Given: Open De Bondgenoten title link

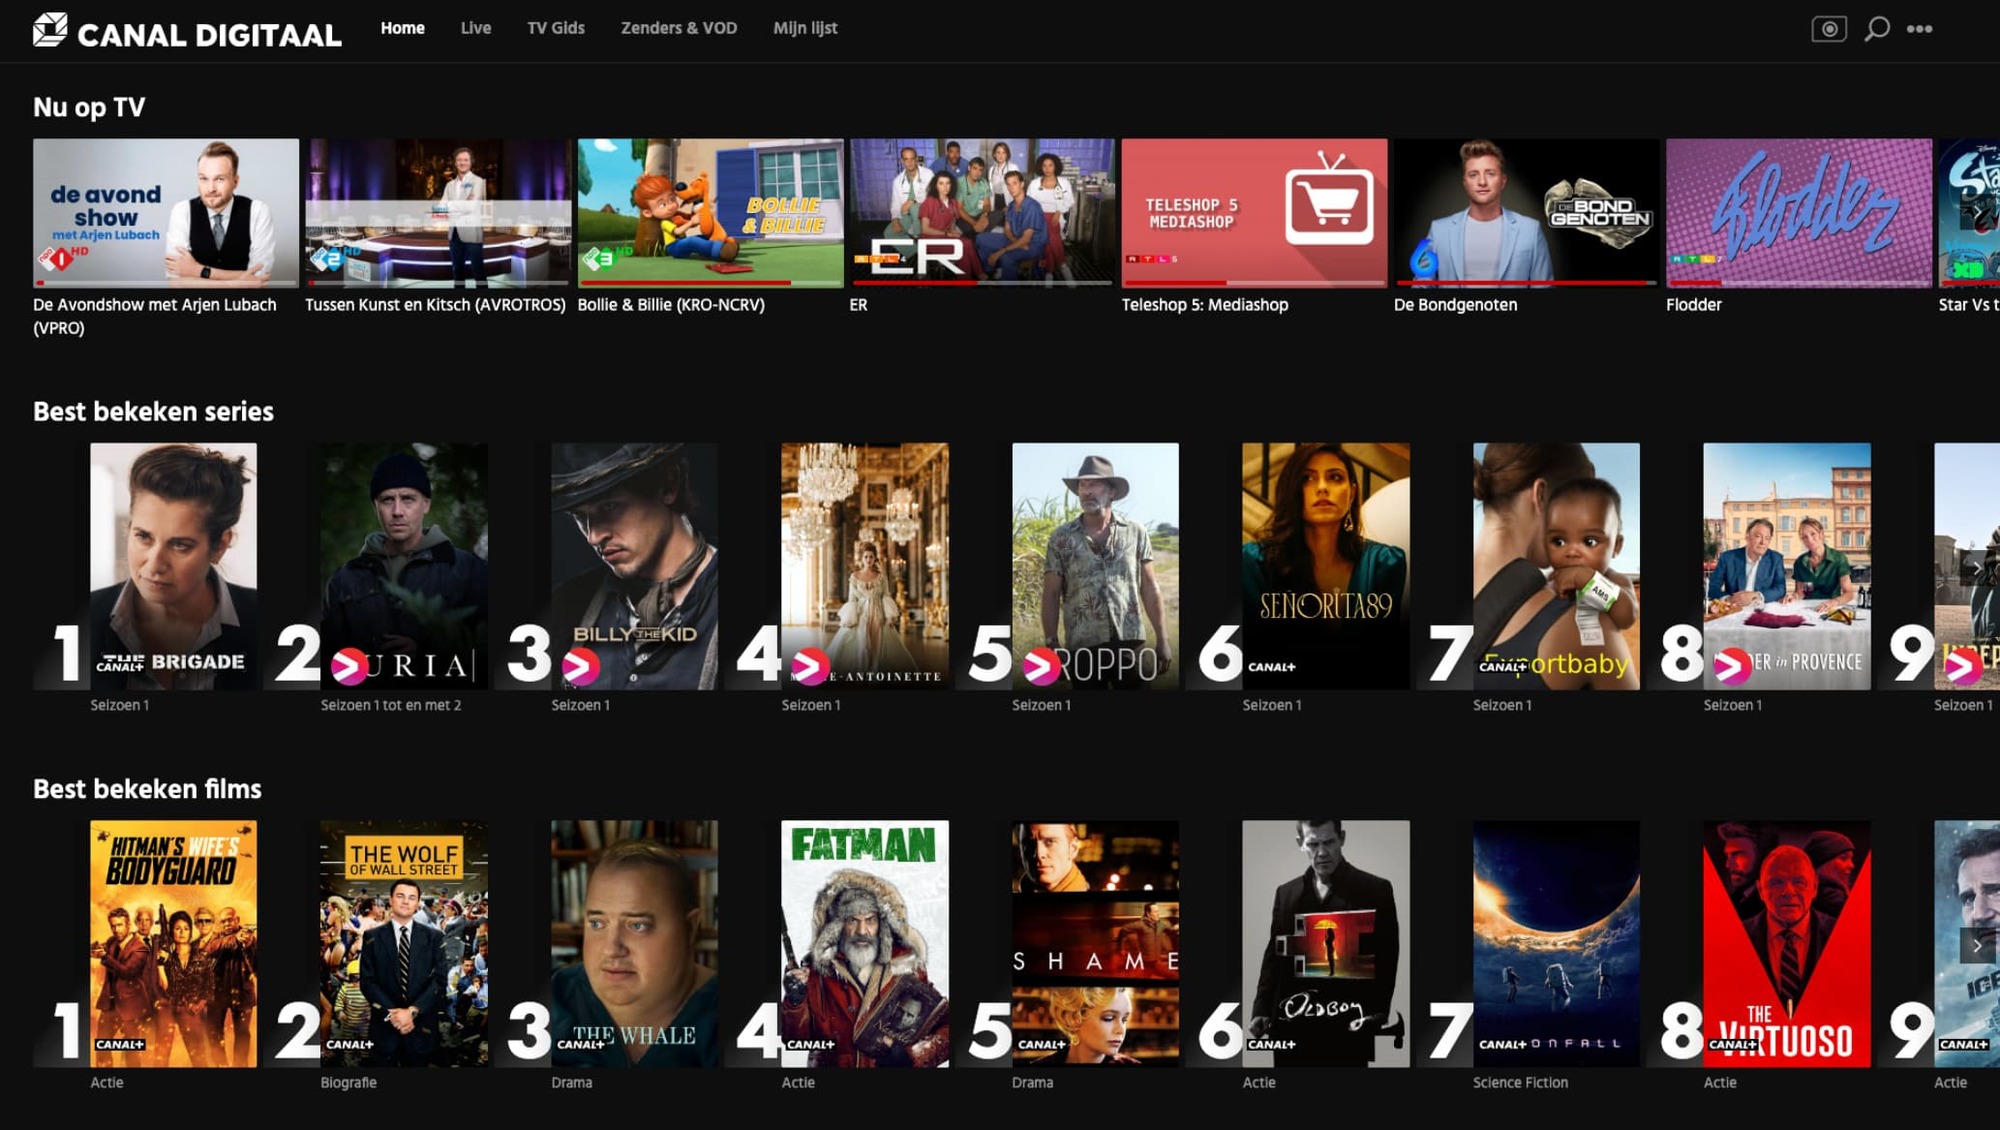Looking at the screenshot, I should 1455,305.
